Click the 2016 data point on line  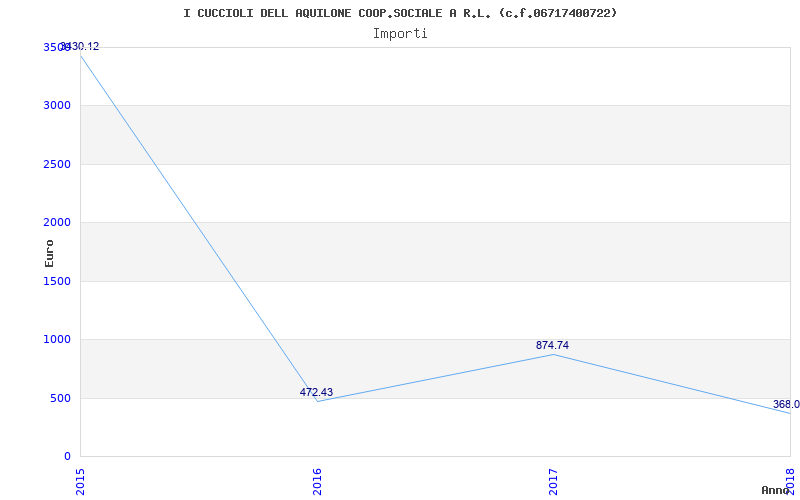[317, 402]
